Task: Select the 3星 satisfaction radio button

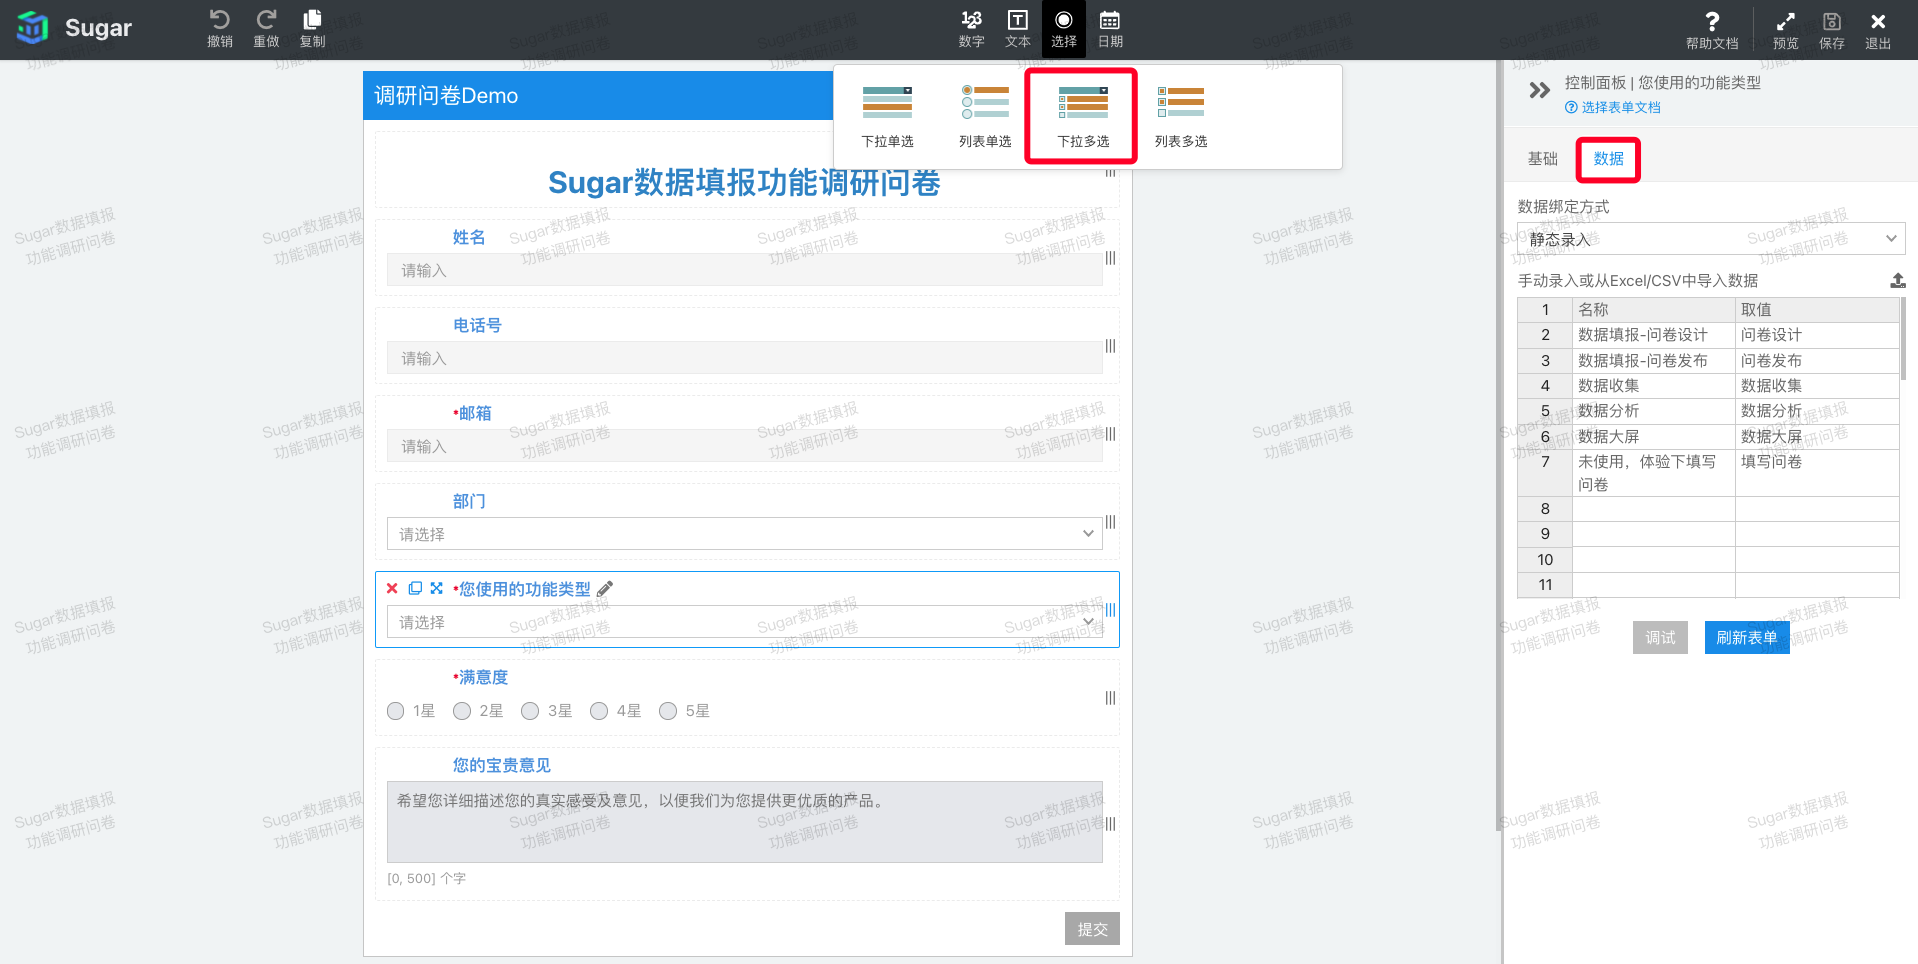Action: coord(530,711)
